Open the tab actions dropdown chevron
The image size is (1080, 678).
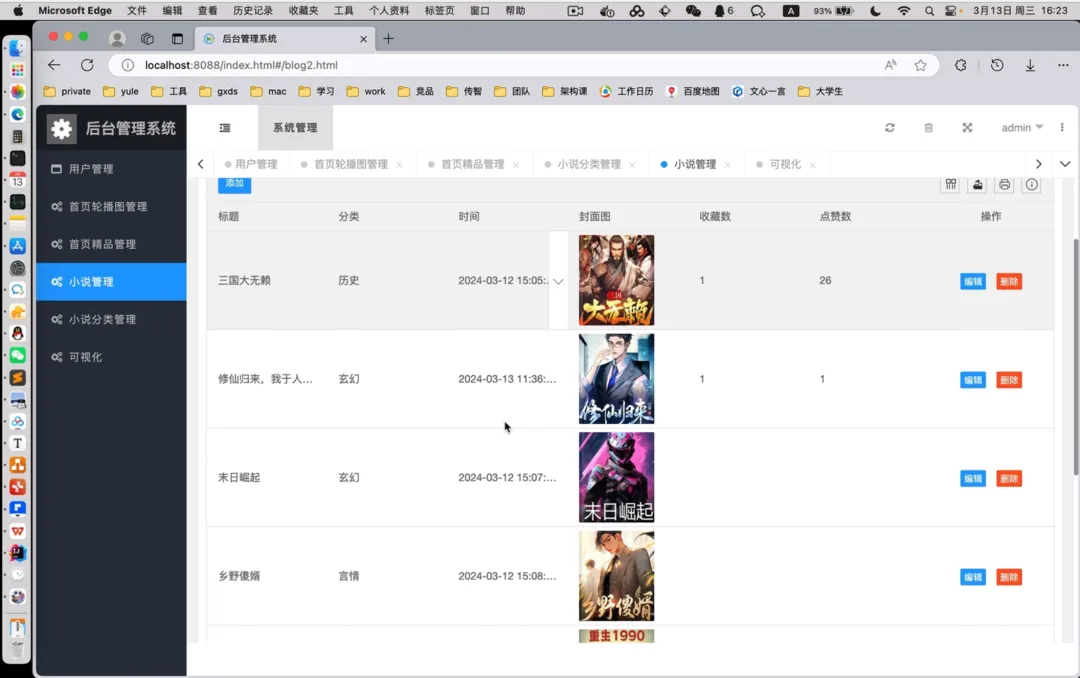tap(1065, 164)
